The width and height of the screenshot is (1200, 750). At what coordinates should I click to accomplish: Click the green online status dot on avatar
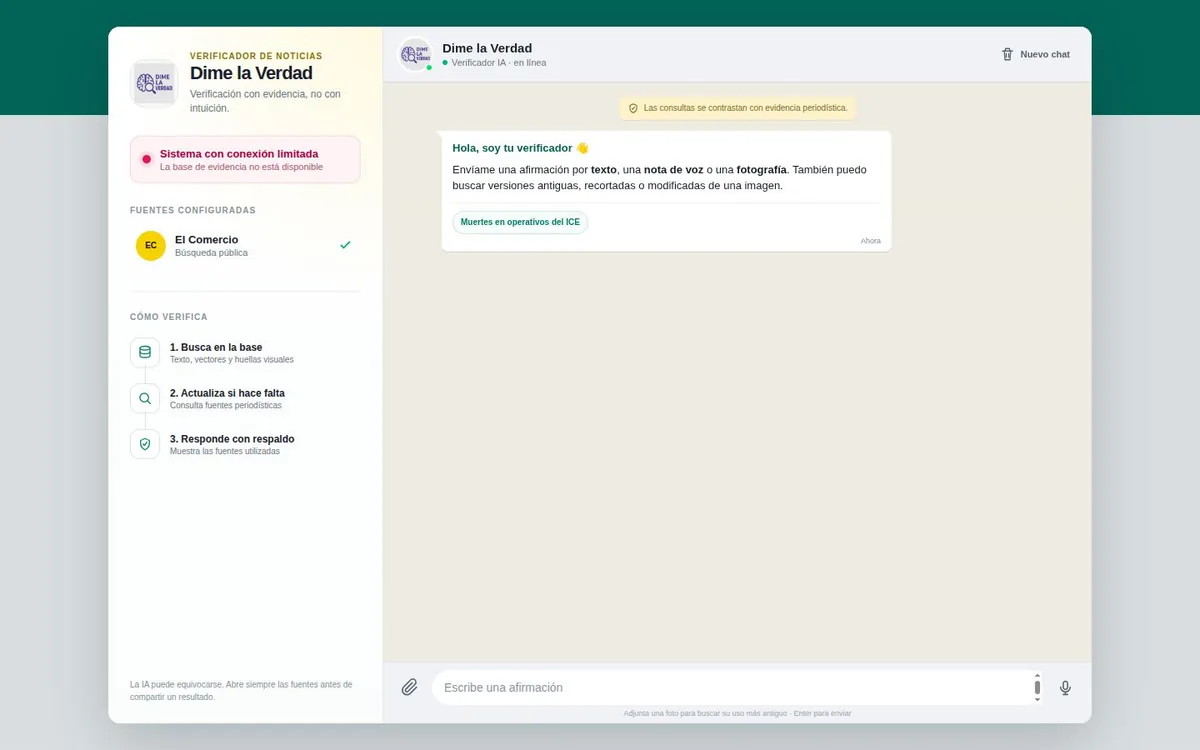[x=429, y=67]
